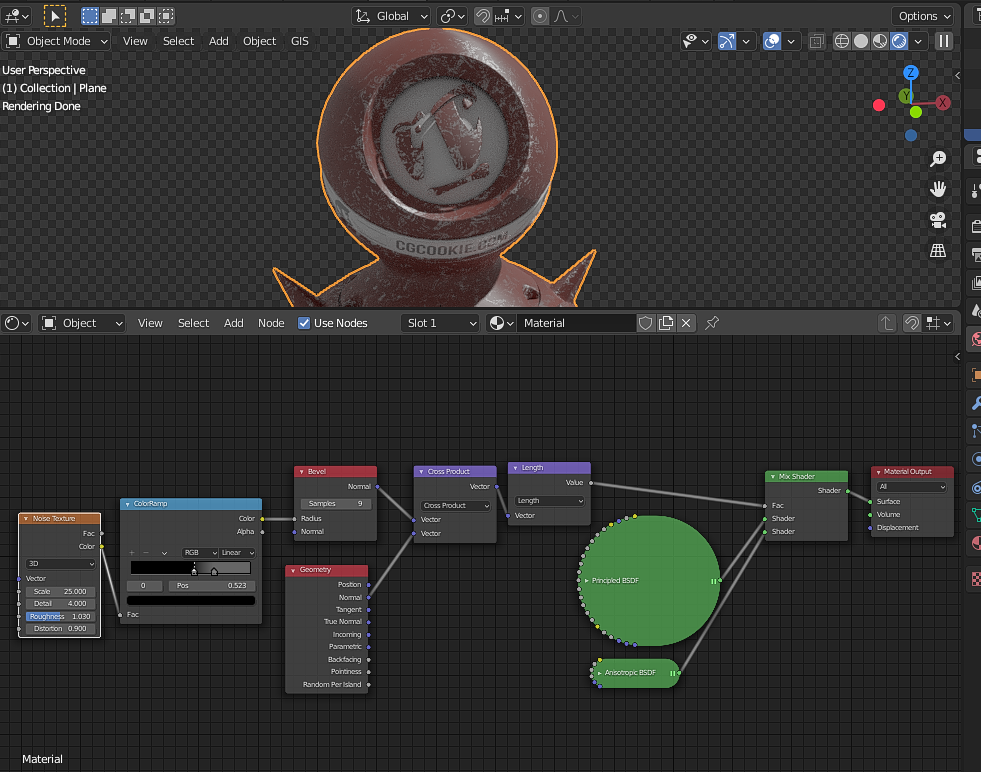
Task: Click the X axis on navigation gizmo
Action: pos(943,103)
